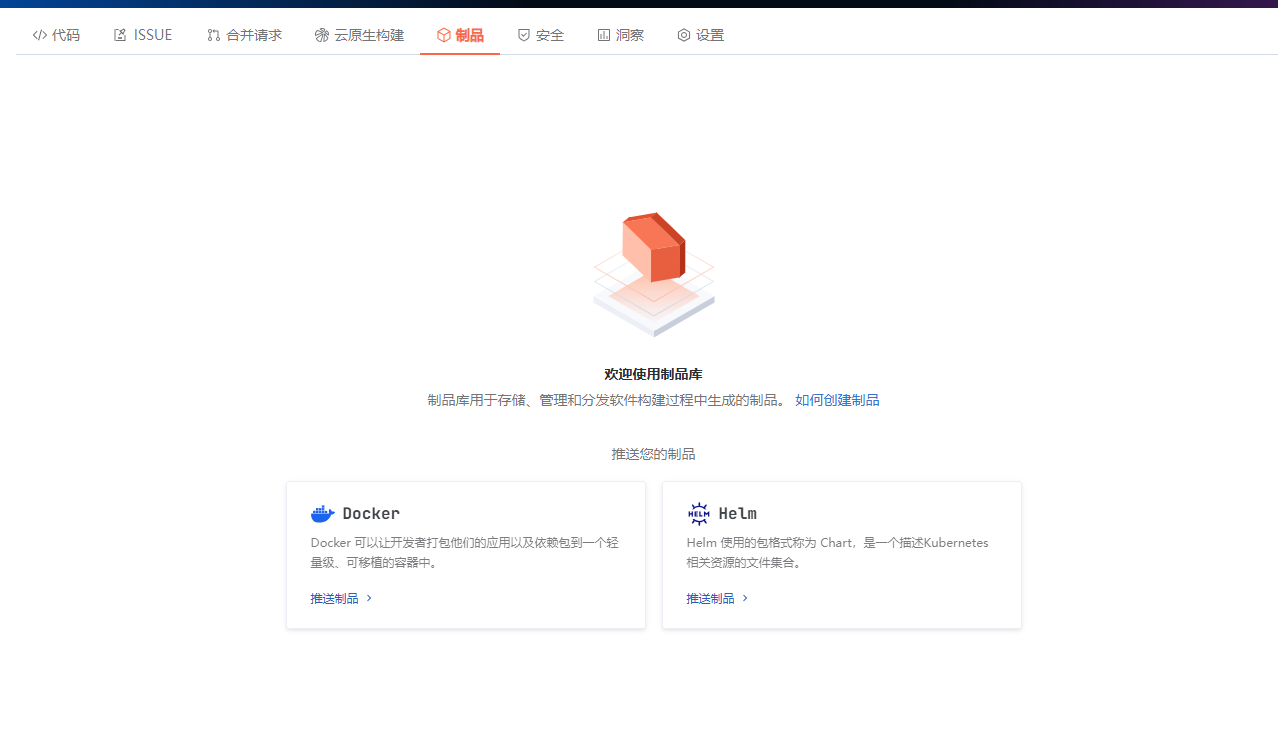Image resolution: width=1278 pixels, height=756 pixels.
Task: Click the merge request branch icon
Action: point(213,35)
